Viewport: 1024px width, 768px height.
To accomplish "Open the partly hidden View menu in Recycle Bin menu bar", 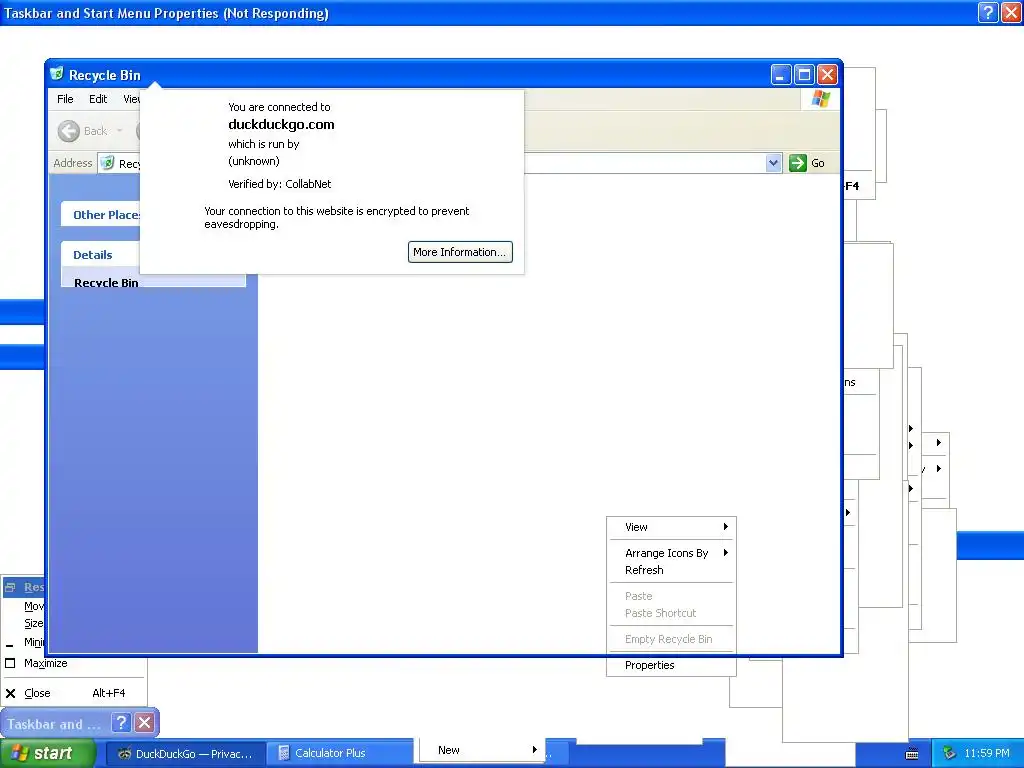I will (131, 99).
